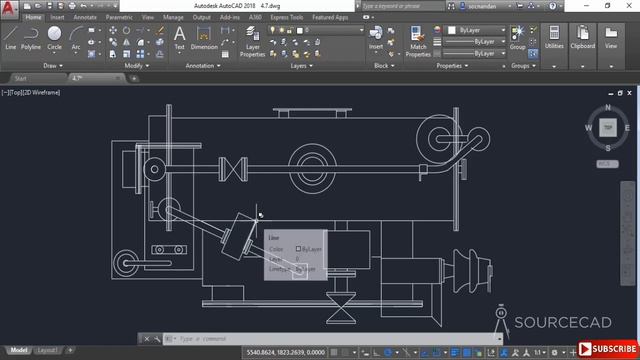The height and width of the screenshot is (360, 640).
Task: Open the AutoCAD application menu (red A)
Action: click(x=9, y=9)
